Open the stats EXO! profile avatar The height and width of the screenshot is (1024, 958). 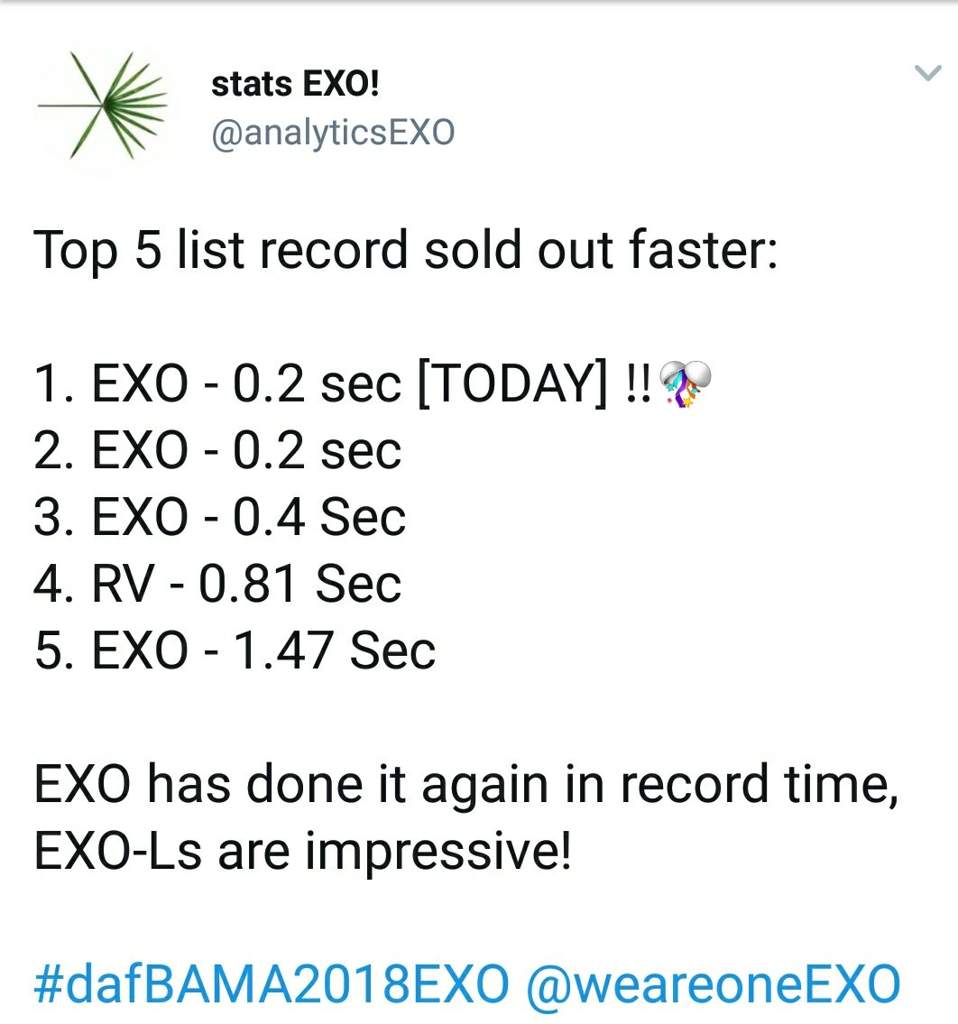click(x=103, y=105)
